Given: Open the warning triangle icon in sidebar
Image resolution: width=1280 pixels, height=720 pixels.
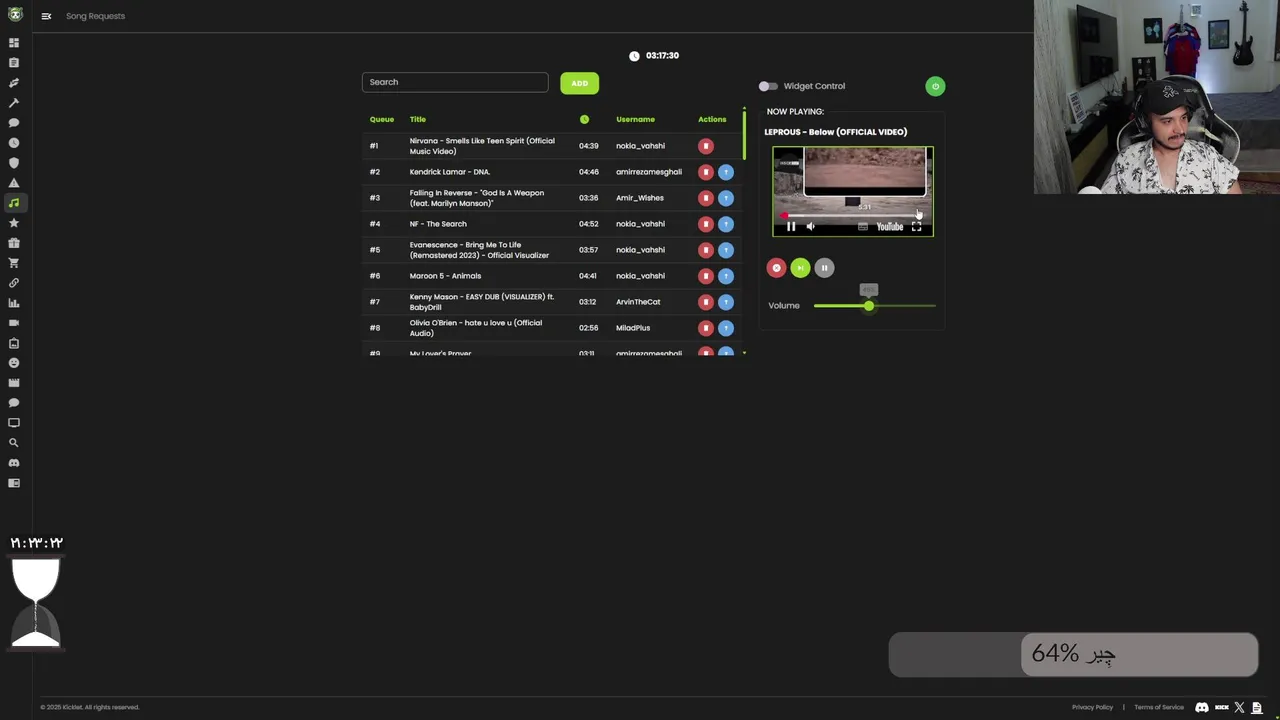Looking at the screenshot, I should (x=14, y=183).
